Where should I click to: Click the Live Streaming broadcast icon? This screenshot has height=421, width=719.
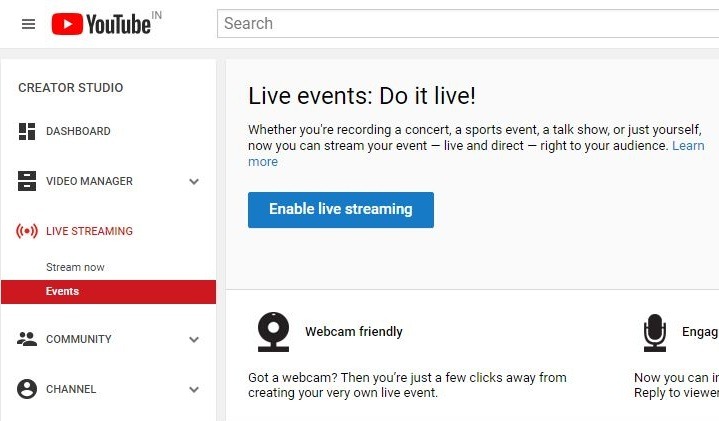click(x=27, y=231)
